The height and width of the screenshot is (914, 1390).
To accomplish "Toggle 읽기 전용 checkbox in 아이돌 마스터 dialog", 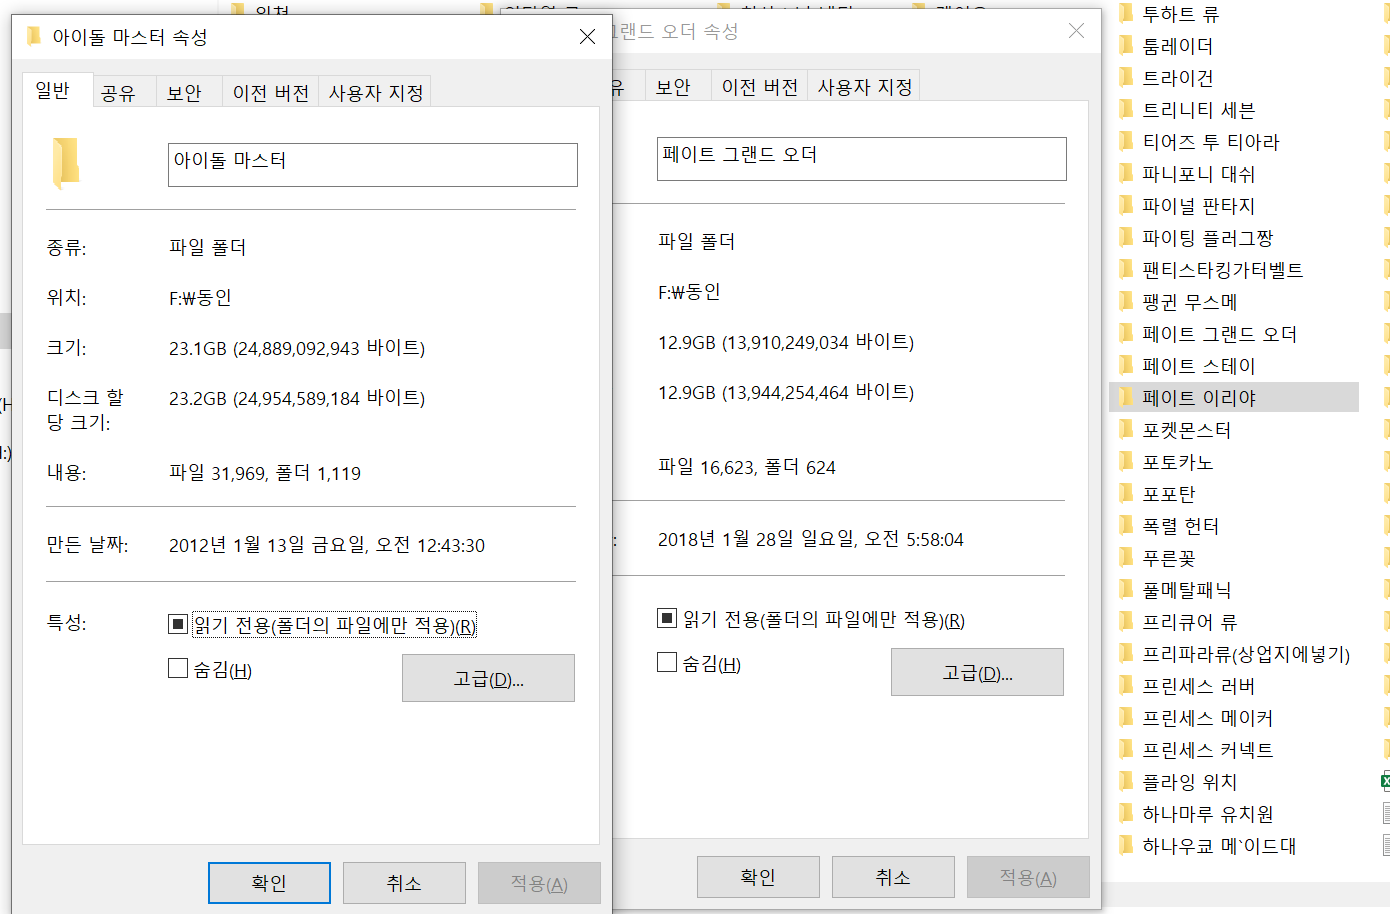I will pos(178,625).
